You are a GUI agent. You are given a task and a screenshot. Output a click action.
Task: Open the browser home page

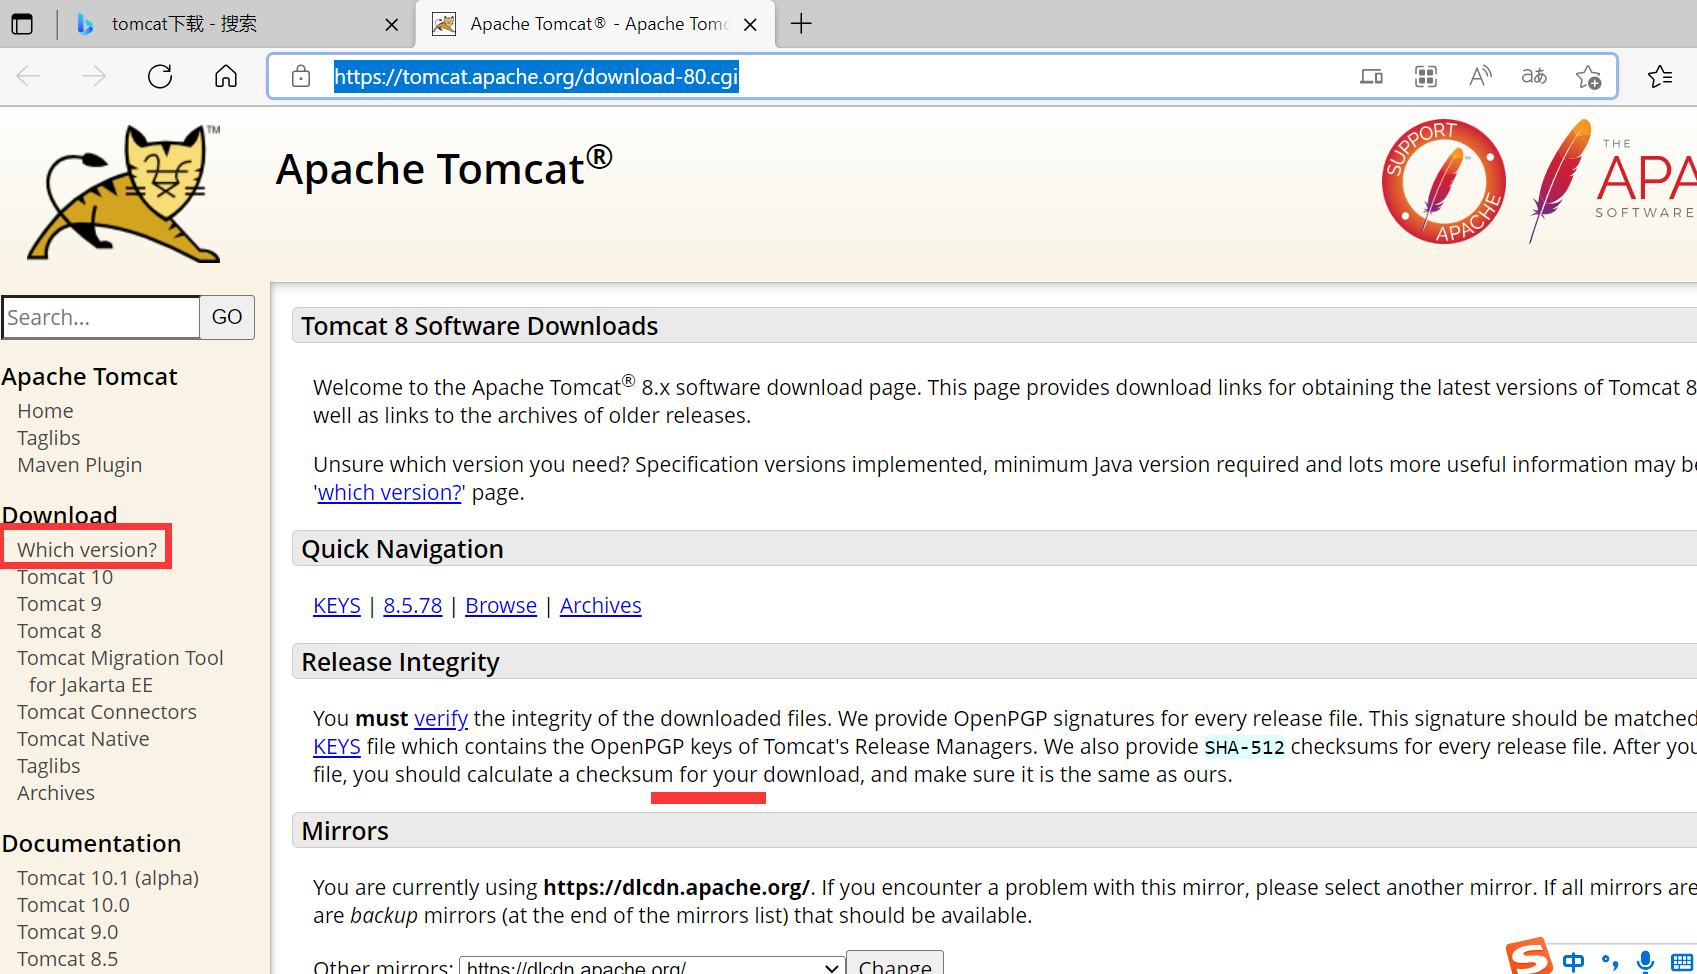click(226, 76)
